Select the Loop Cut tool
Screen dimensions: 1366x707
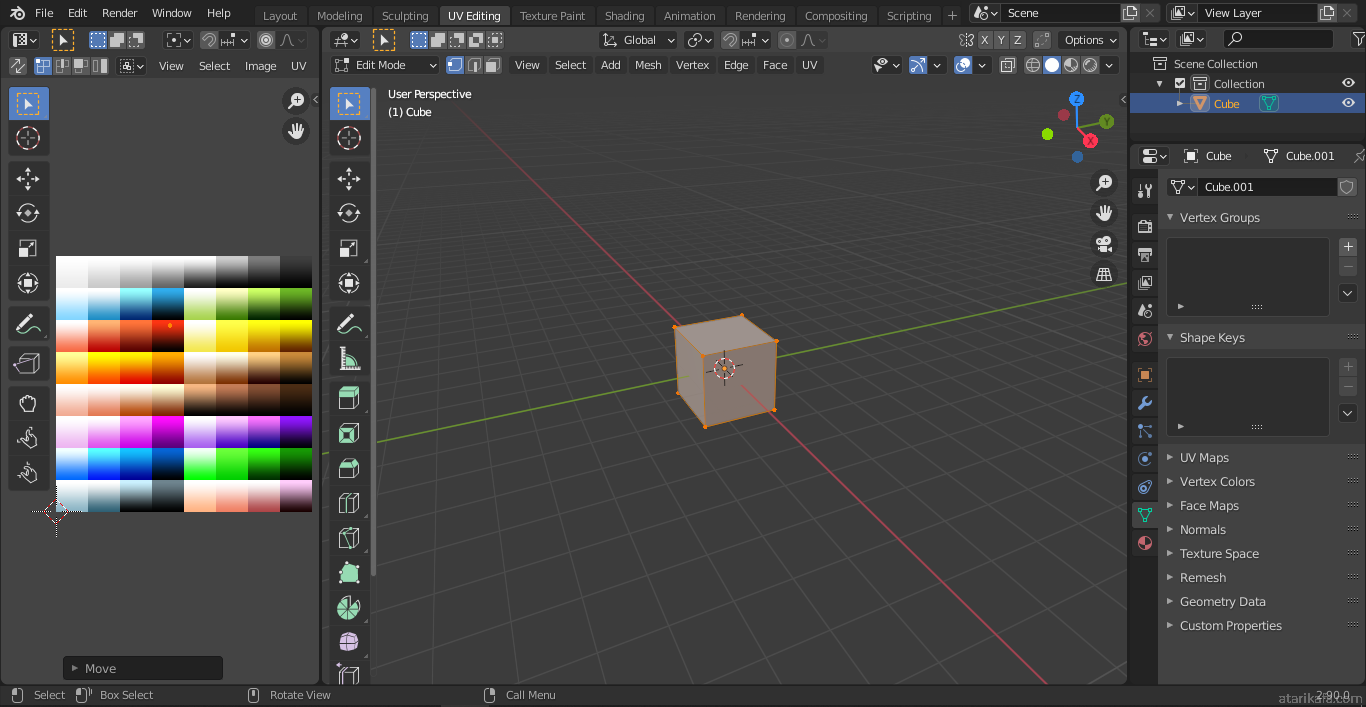349,504
